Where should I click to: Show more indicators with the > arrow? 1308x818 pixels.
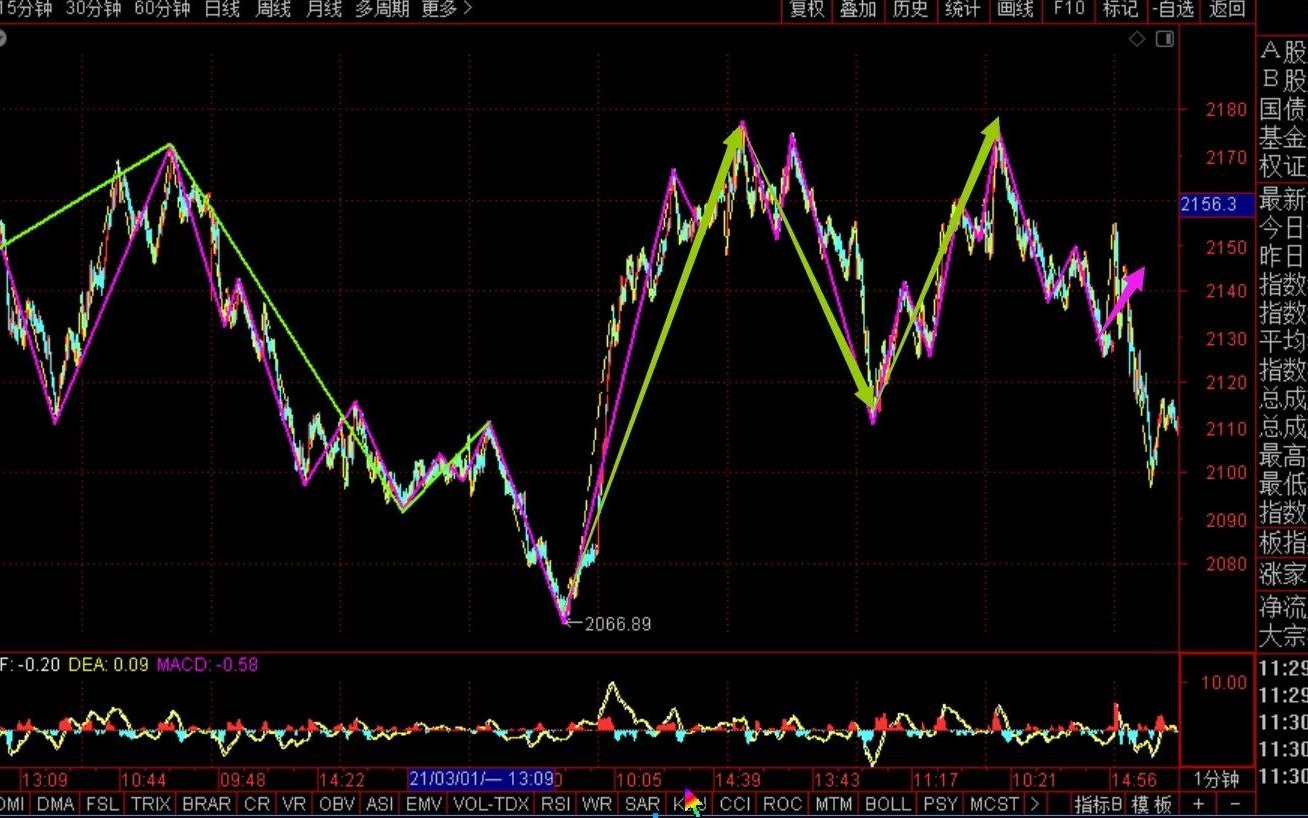coord(1034,804)
